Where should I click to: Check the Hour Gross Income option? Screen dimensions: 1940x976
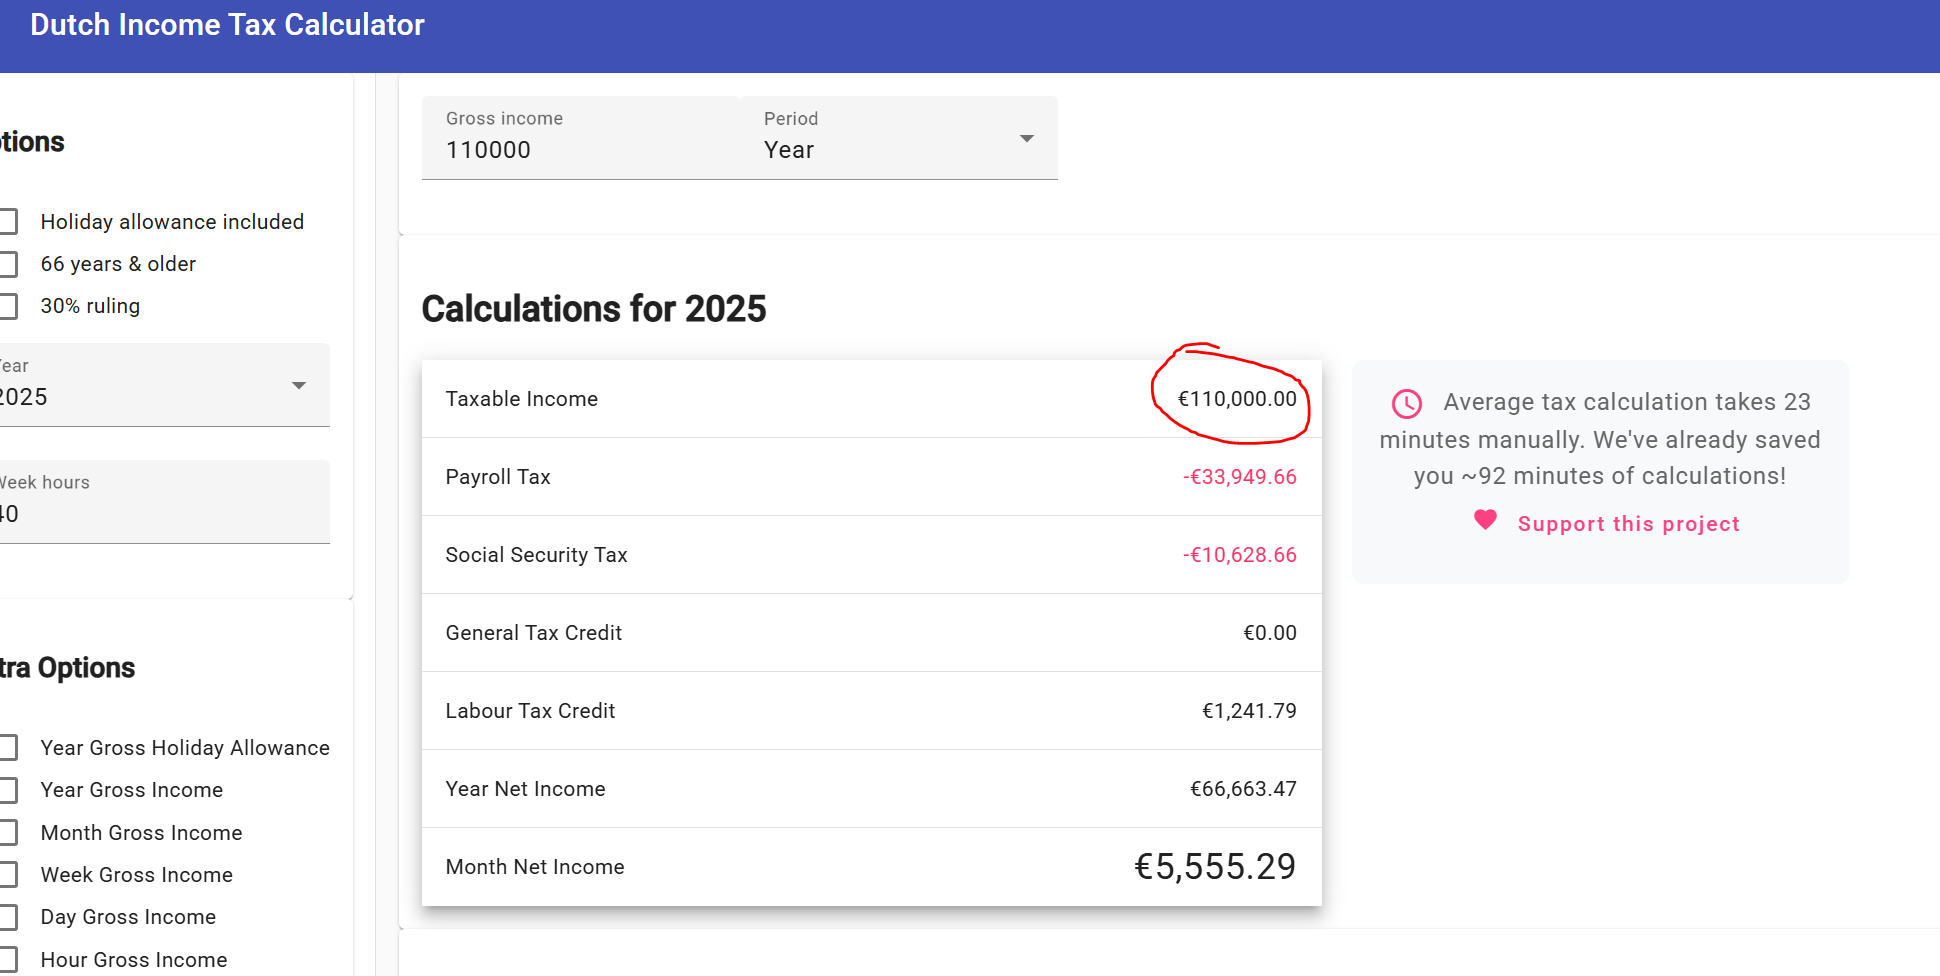coord(8,960)
